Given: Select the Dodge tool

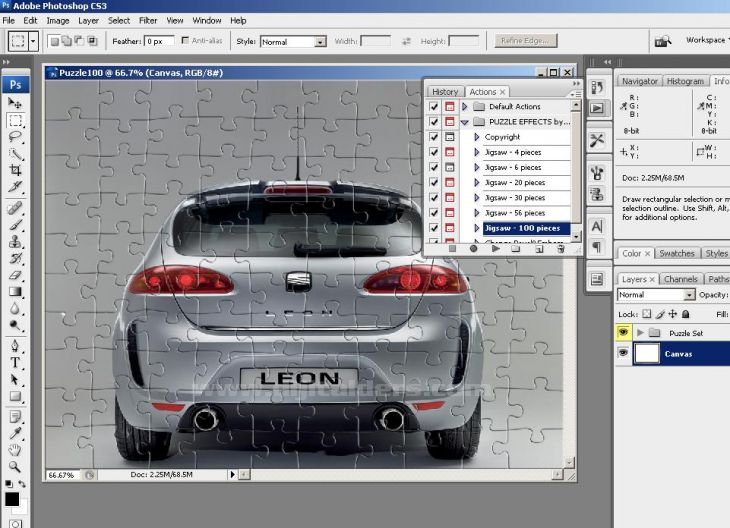Looking at the screenshot, I should [x=15, y=325].
